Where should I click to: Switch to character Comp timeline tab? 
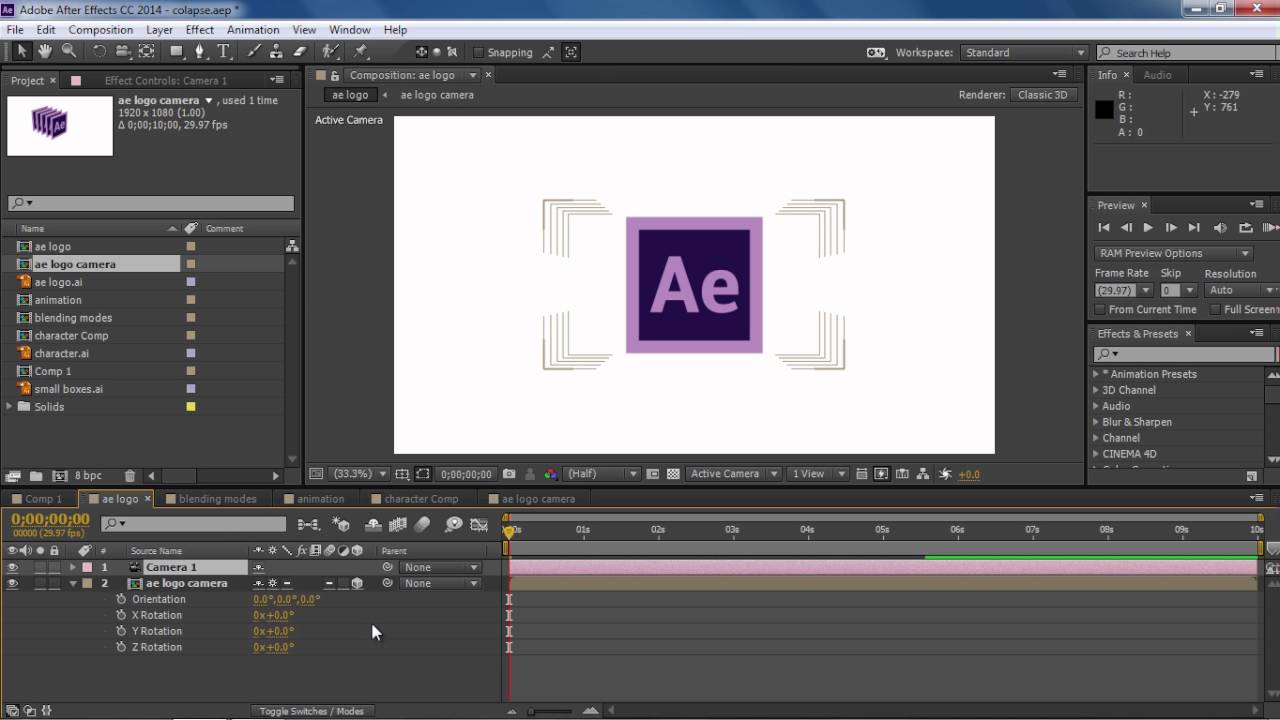pos(421,499)
